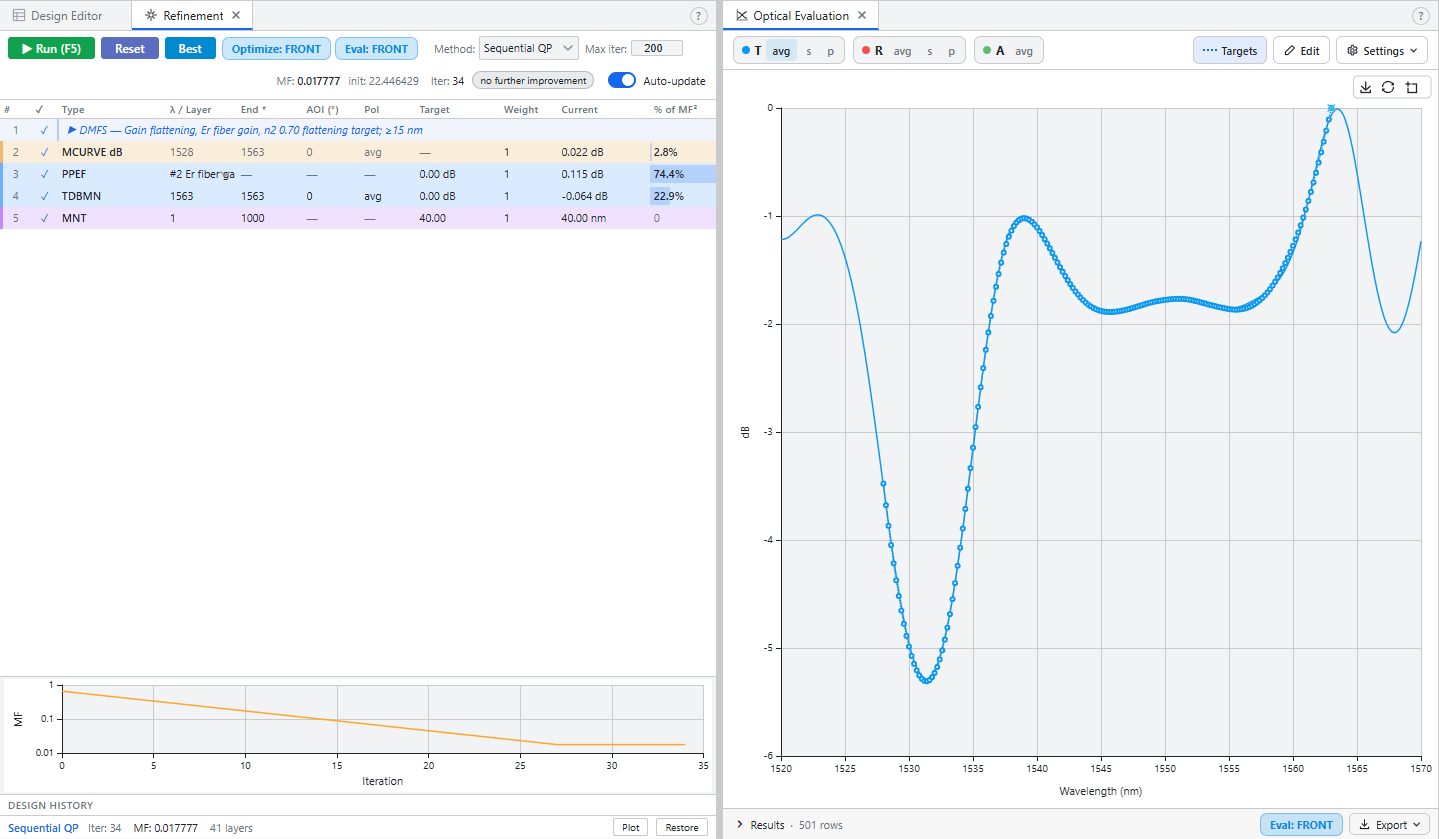Select the p polarization for T
This screenshot has height=839, width=1439.
tap(830, 50)
